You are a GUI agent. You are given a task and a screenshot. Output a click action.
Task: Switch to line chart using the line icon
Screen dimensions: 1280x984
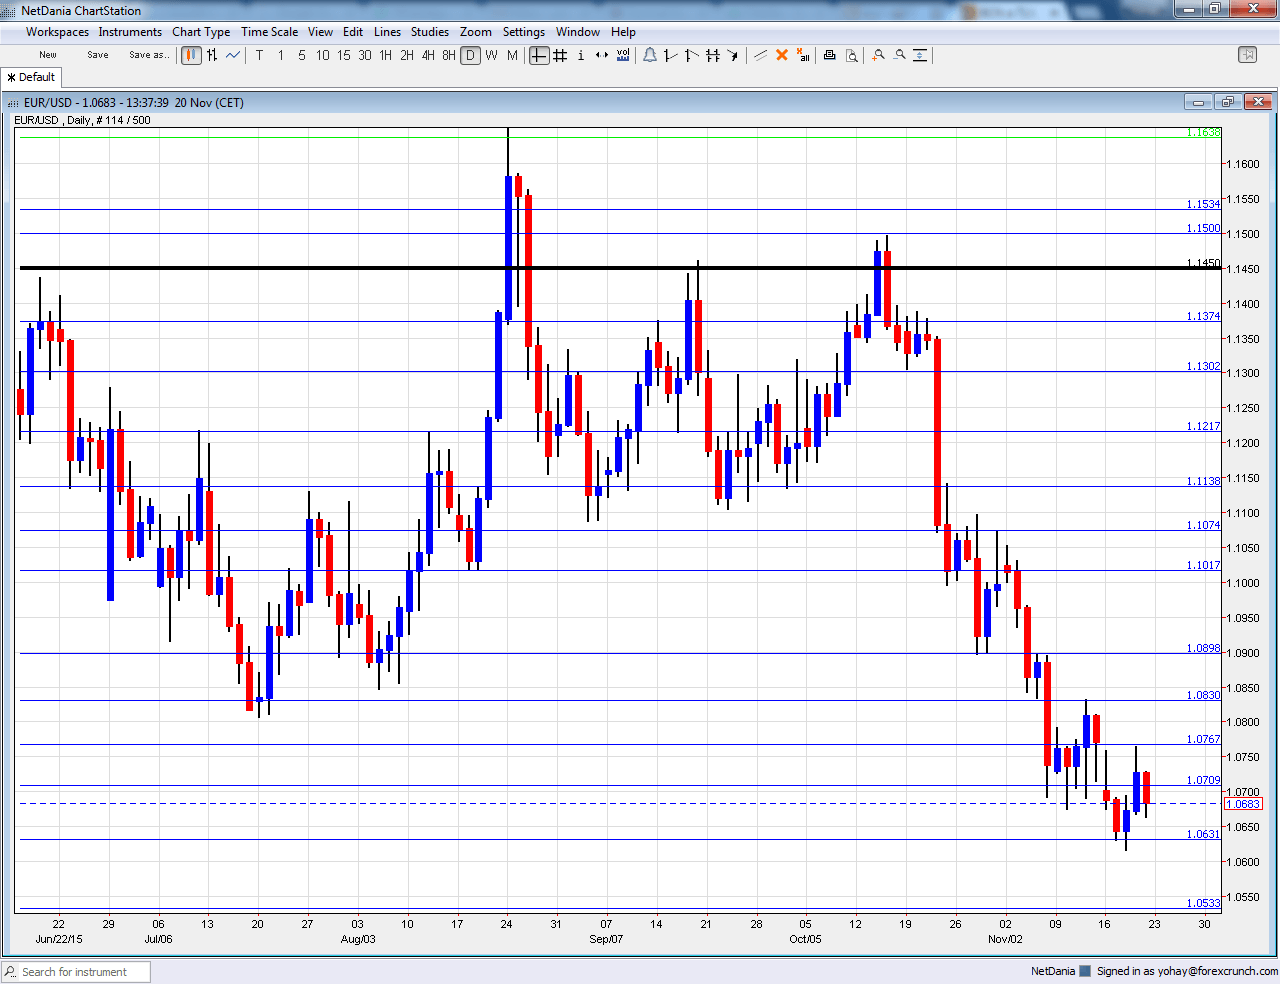(232, 55)
